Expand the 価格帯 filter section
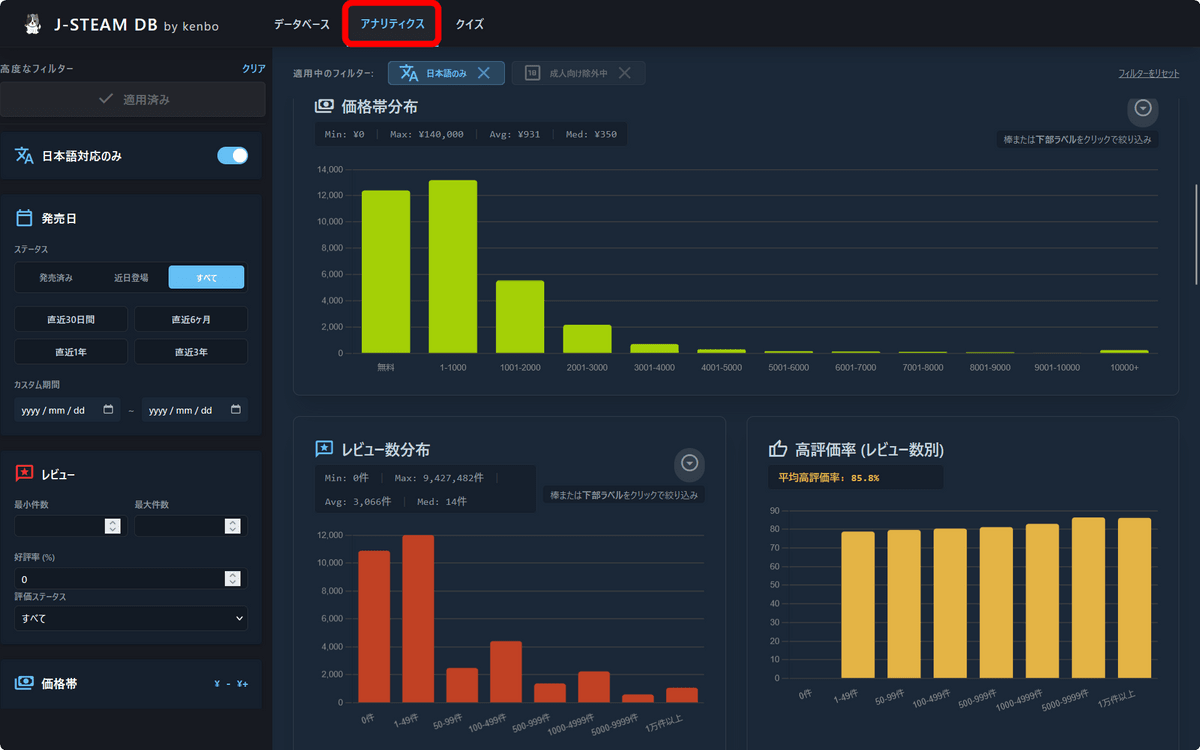The width and height of the screenshot is (1200, 750). (x=131, y=684)
